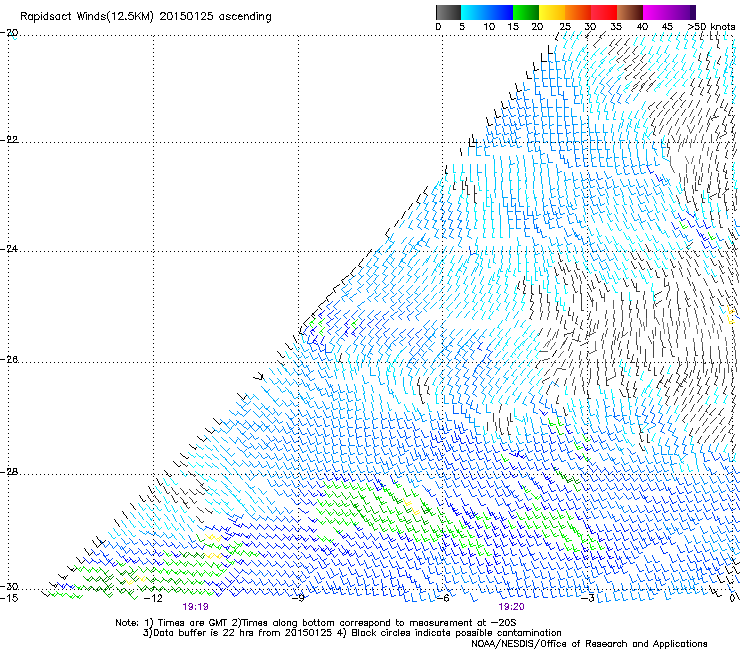
Task: Click the -15 longitude axis label
Action: 9,598
